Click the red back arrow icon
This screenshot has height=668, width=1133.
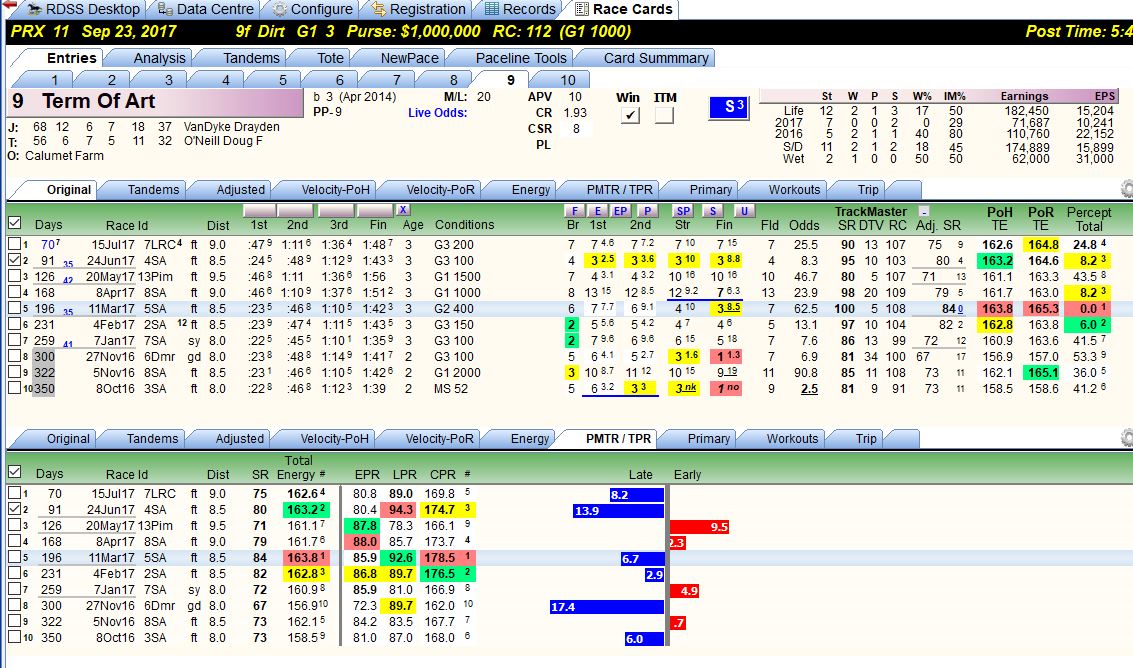click(10, 6)
